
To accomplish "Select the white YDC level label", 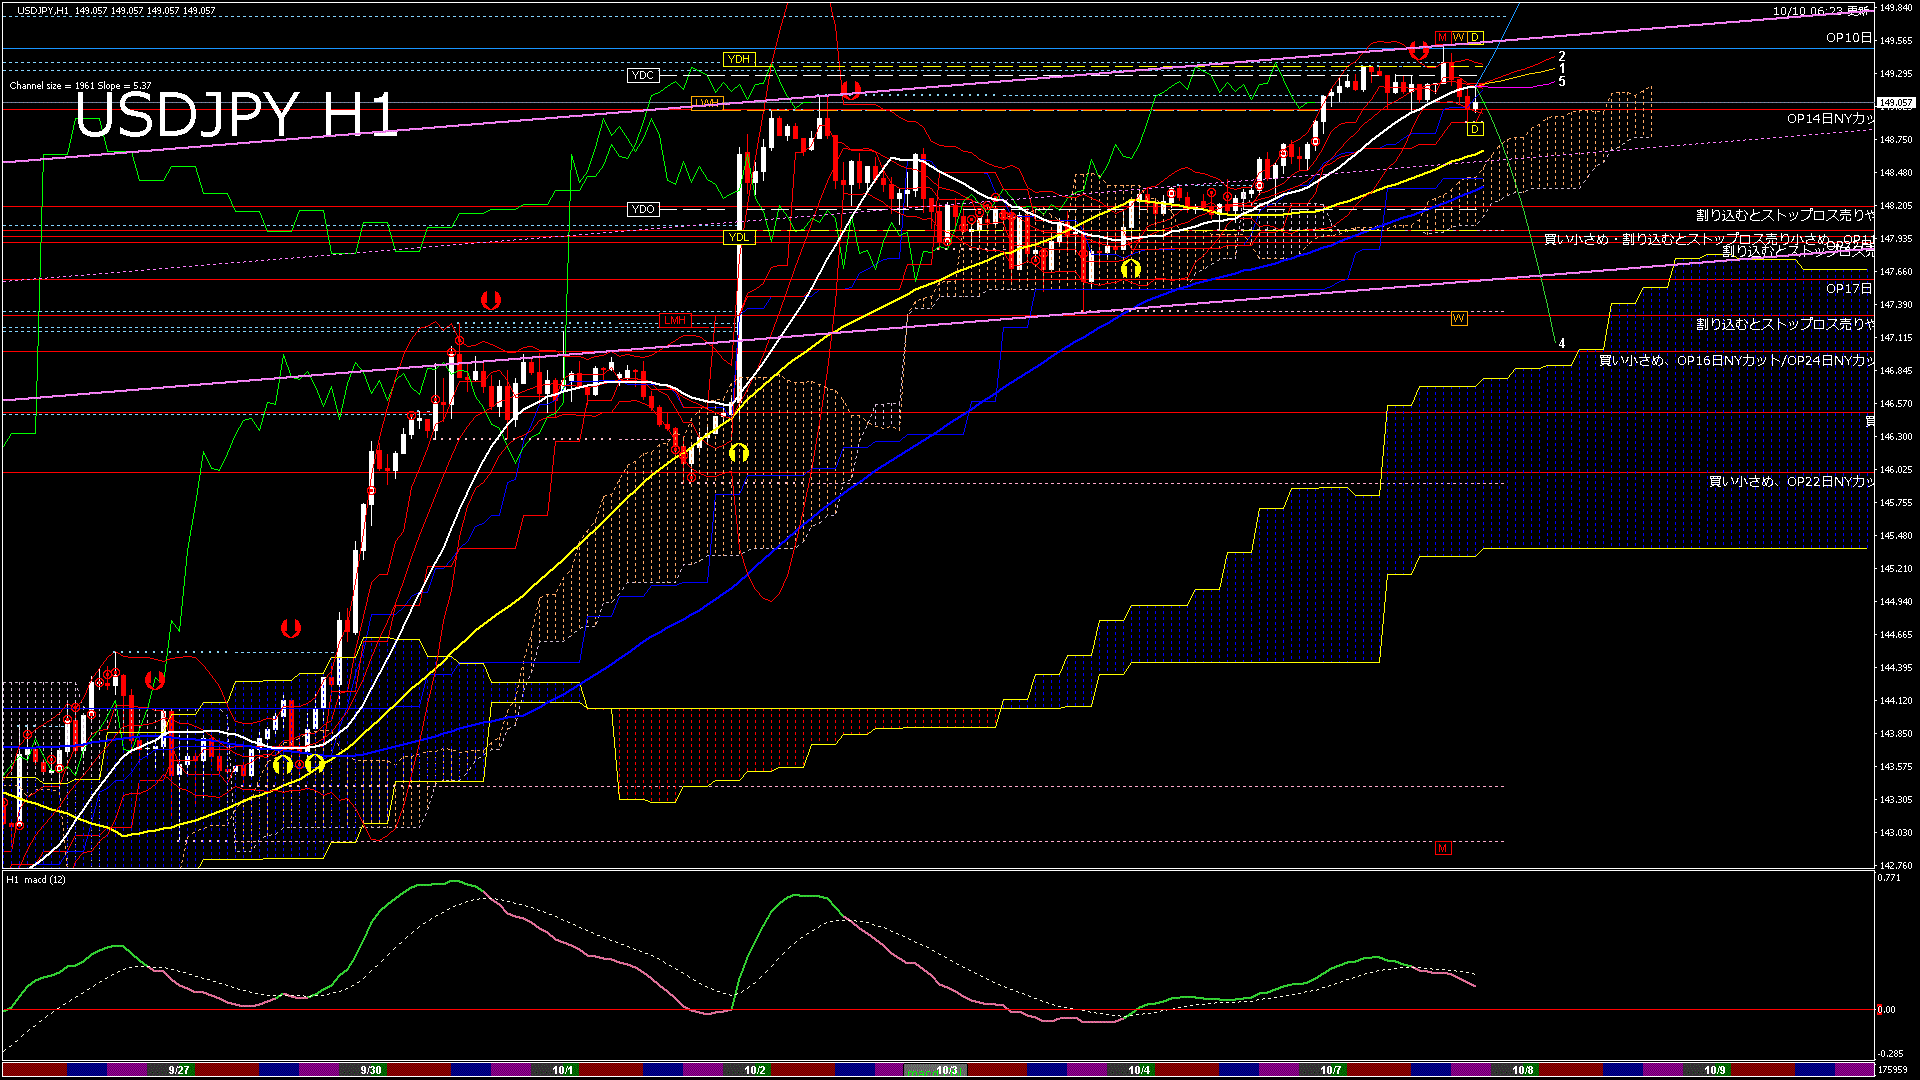I will coord(642,75).
